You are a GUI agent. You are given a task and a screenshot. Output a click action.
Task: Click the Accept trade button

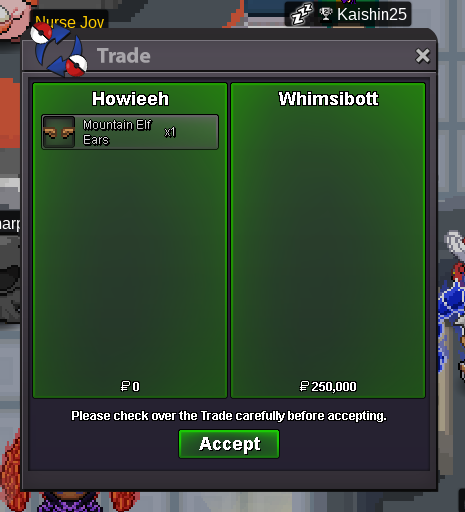(x=229, y=444)
